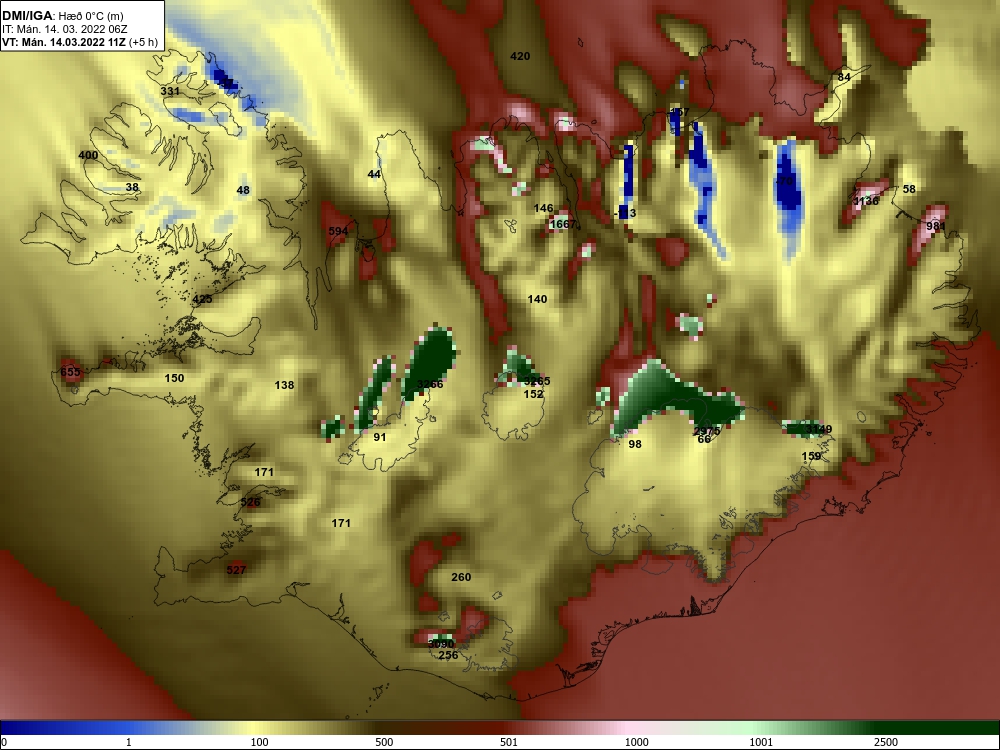
Task: Click the legend label 2500
Action: tap(886, 742)
